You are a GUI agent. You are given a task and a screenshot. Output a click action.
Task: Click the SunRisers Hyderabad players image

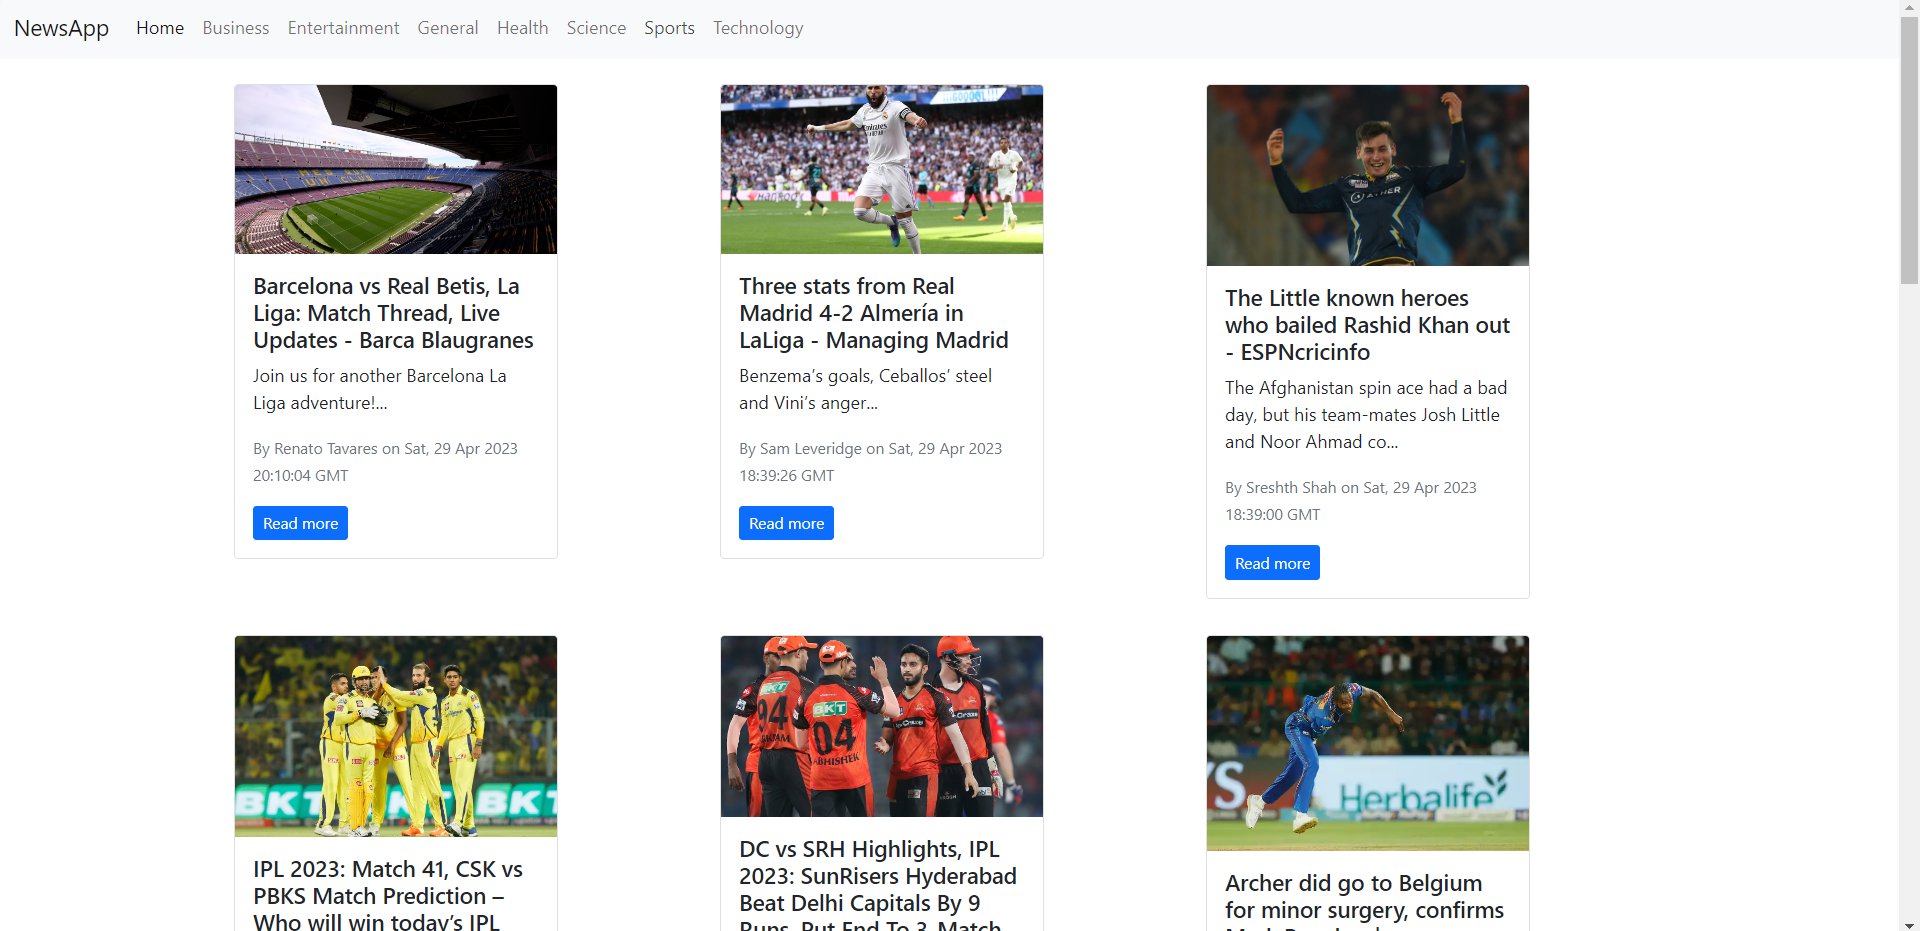coord(882,726)
